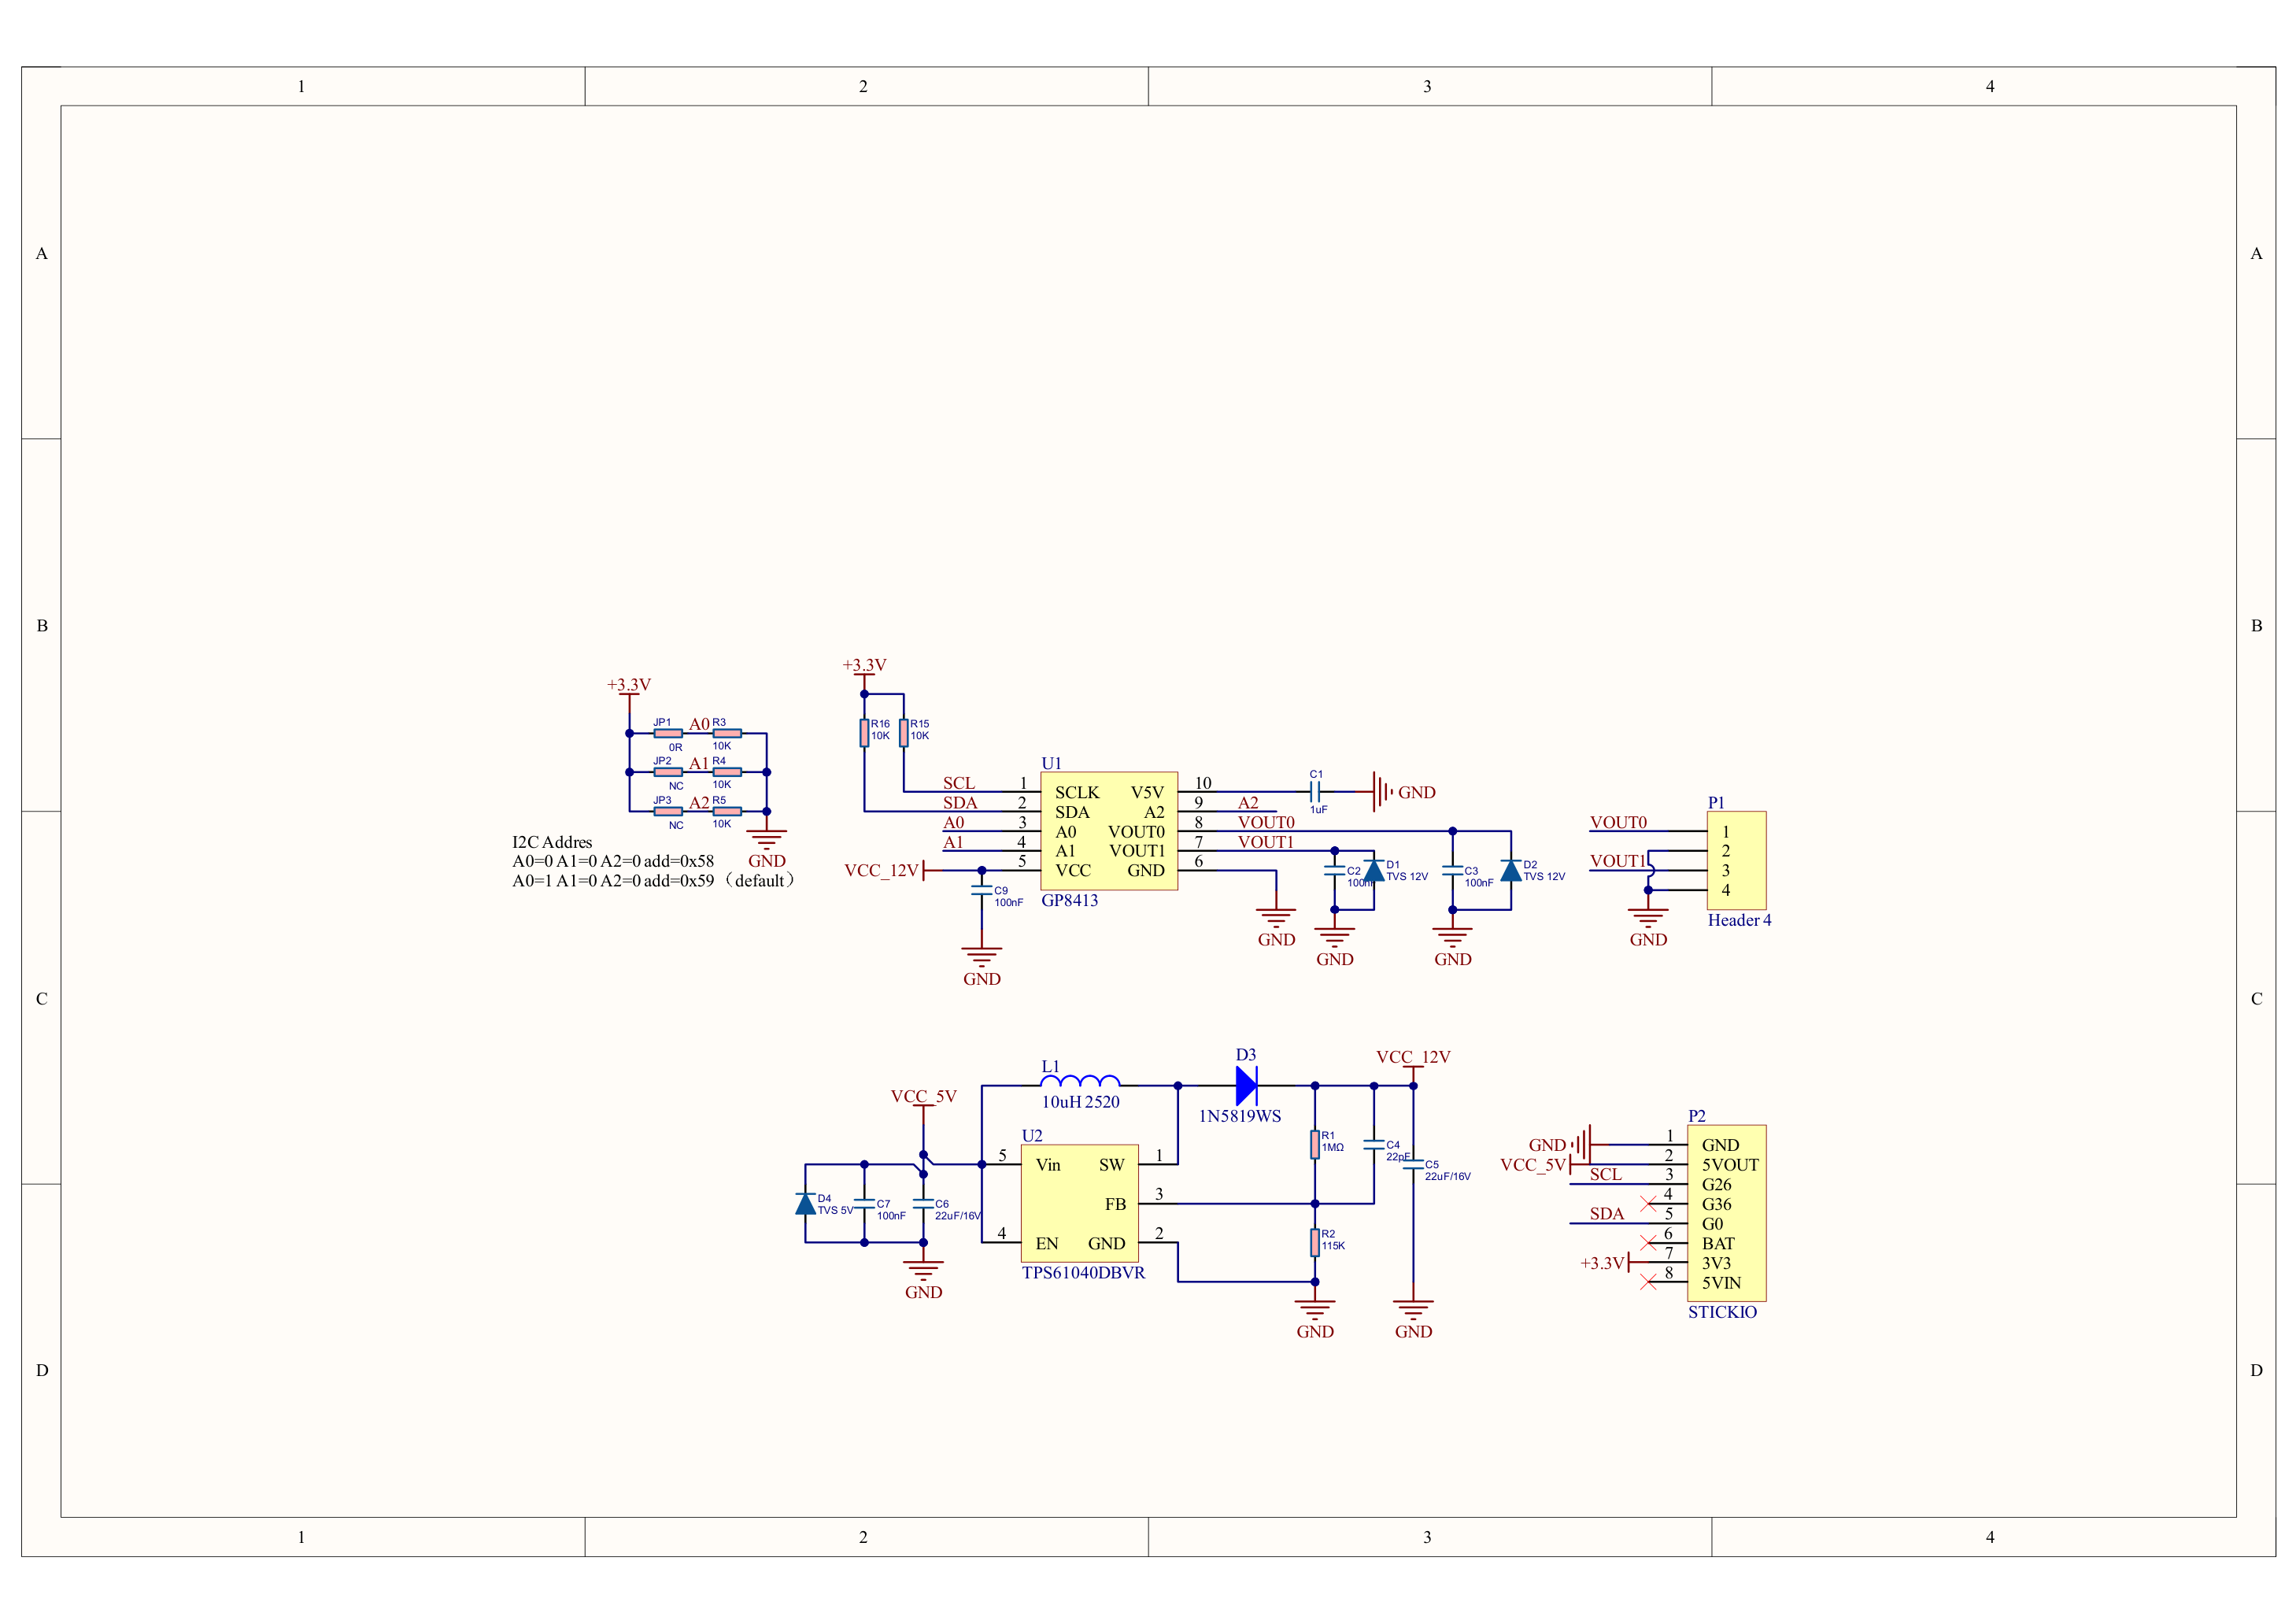Select the U2 TPS61040DBVR chip body

tap(1080, 1203)
